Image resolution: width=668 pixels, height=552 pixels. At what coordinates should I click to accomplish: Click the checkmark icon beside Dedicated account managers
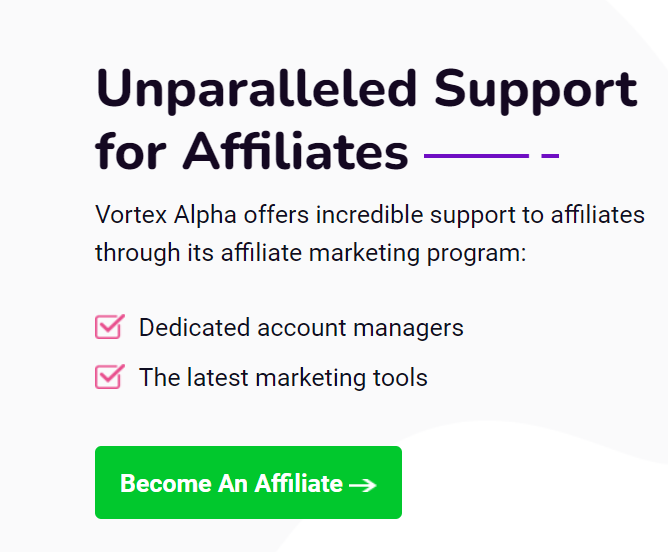[109, 327]
